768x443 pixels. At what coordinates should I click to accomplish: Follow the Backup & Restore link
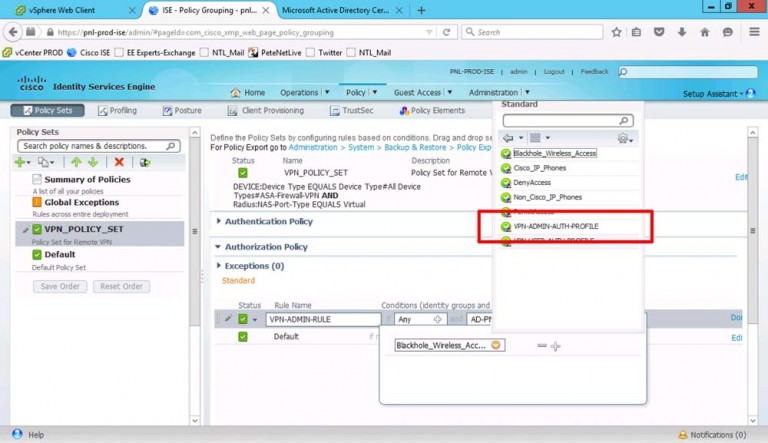pos(415,147)
